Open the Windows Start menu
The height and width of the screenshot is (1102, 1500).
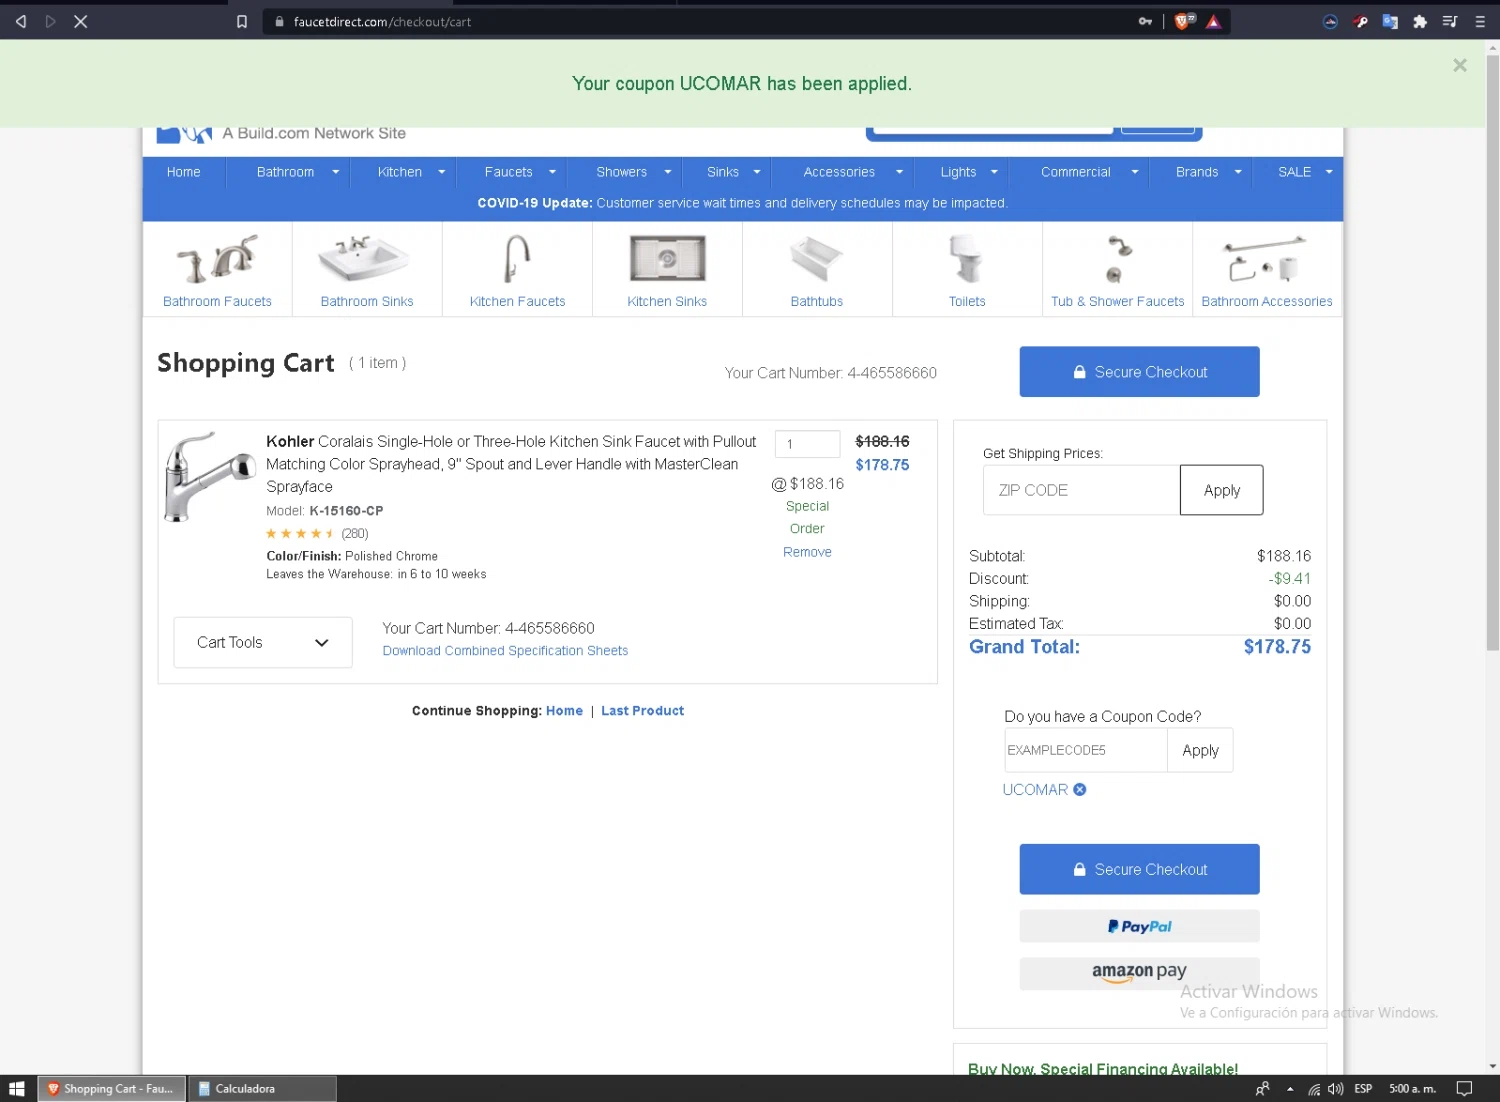17,1089
